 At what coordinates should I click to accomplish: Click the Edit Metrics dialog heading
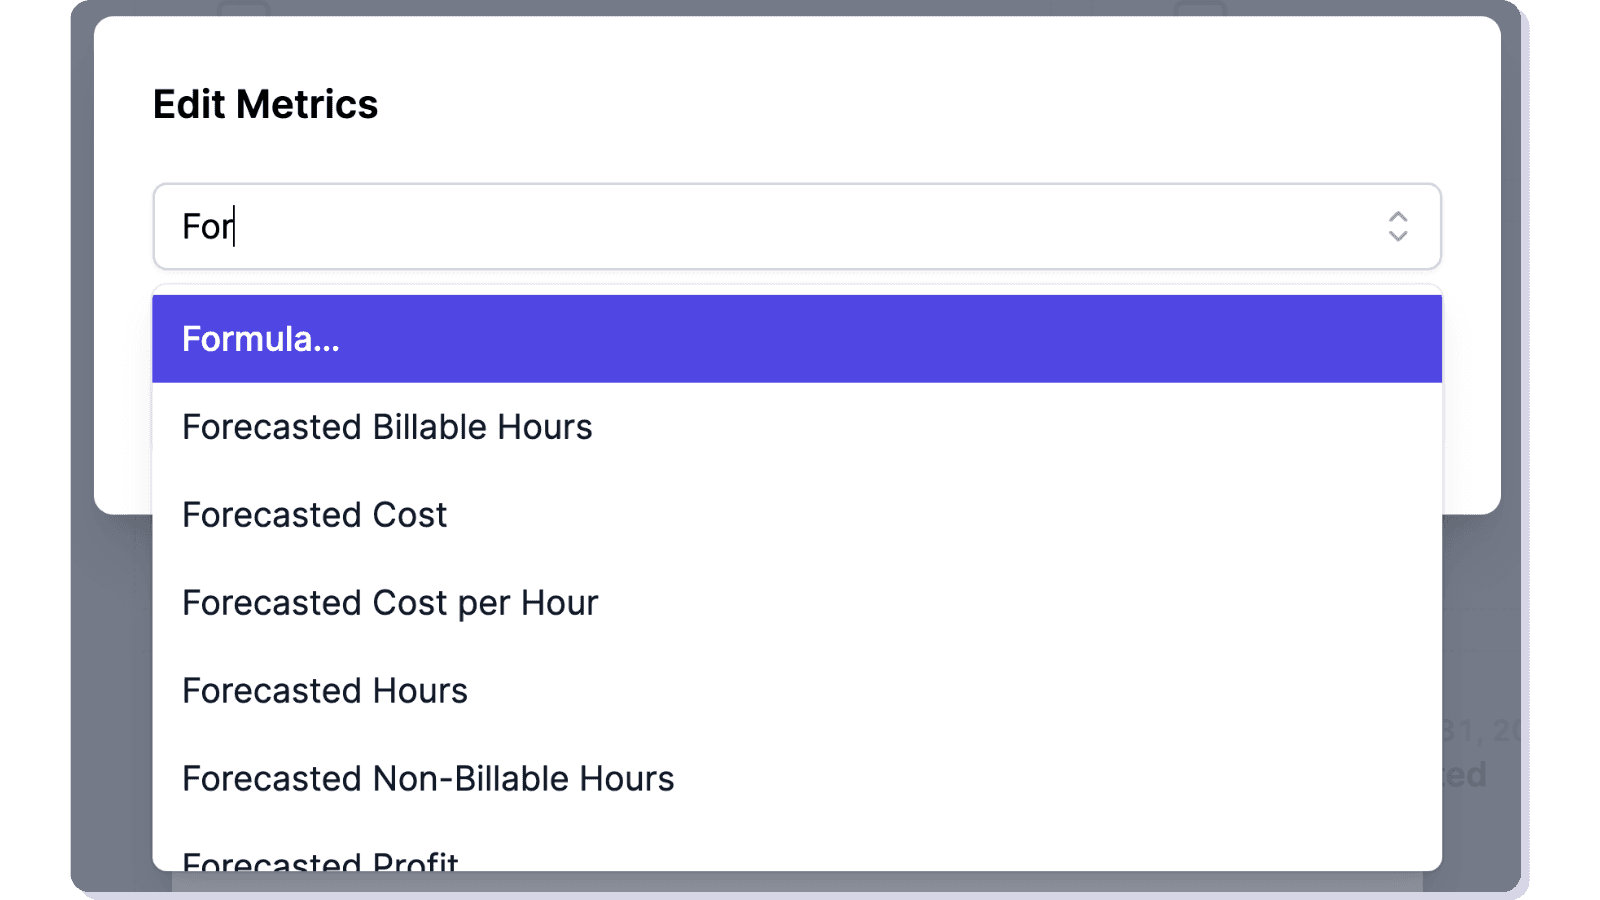(265, 105)
